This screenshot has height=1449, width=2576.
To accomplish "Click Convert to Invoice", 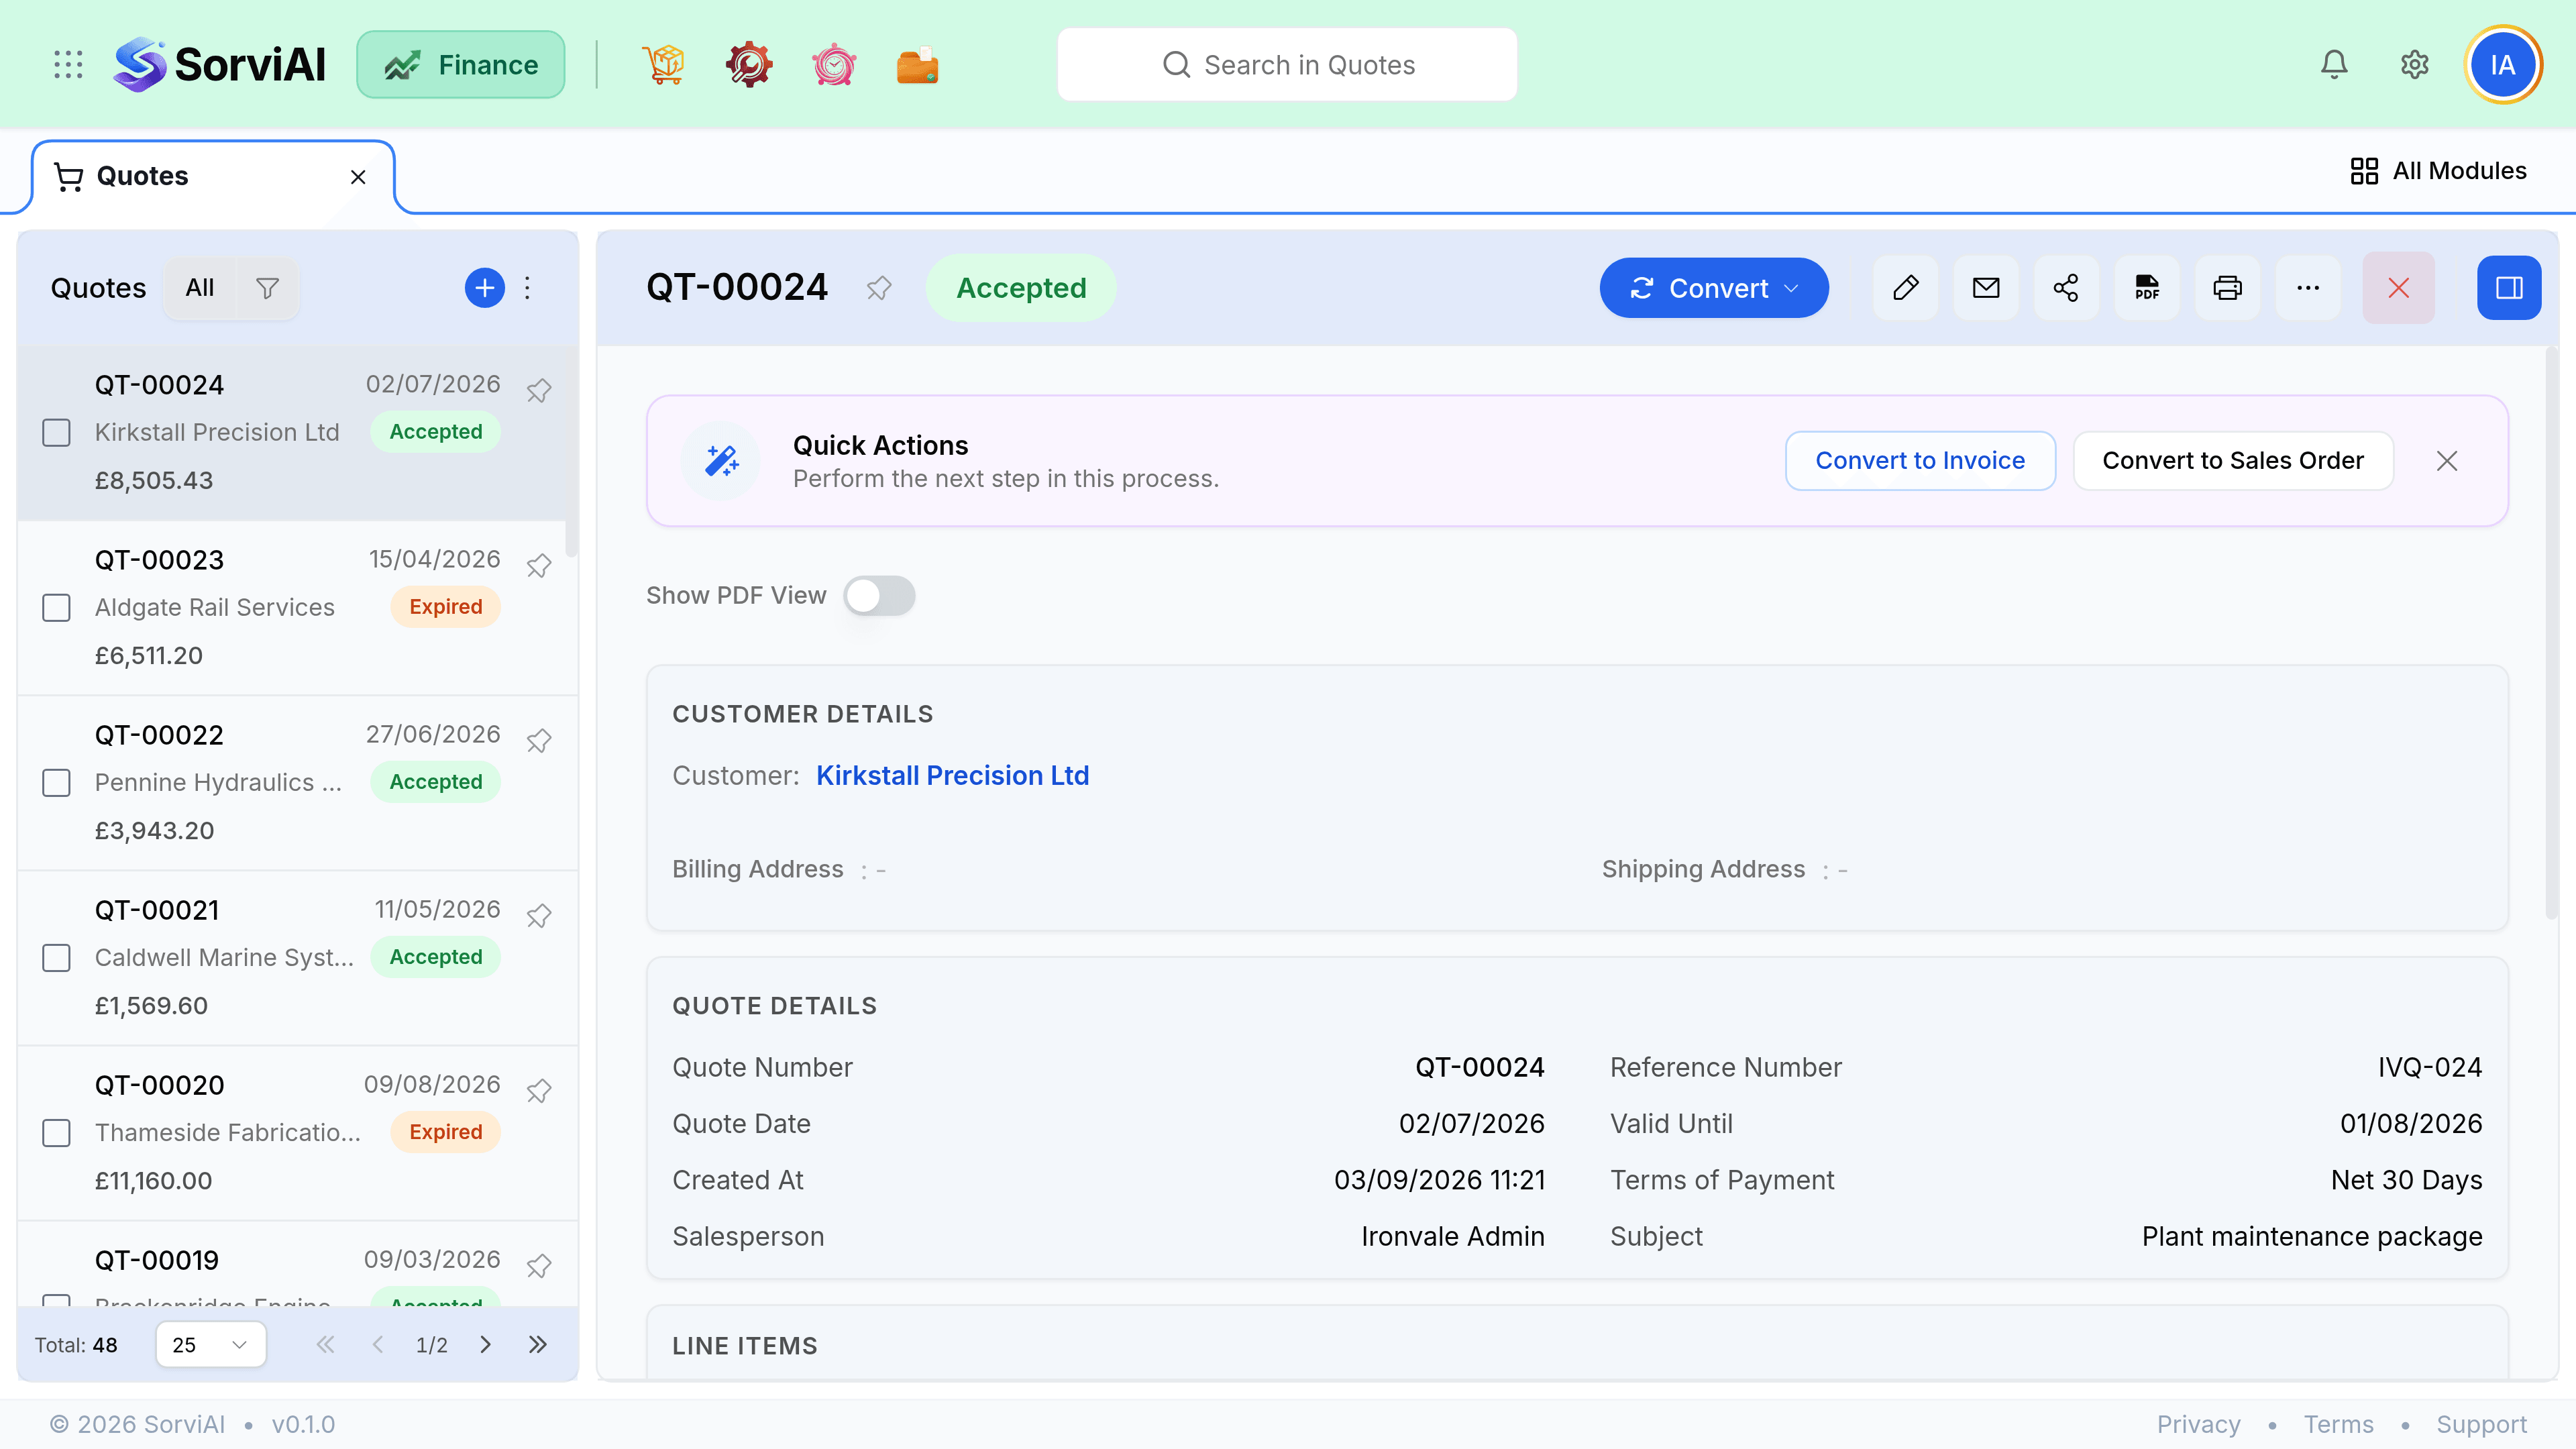I will pos(1920,461).
